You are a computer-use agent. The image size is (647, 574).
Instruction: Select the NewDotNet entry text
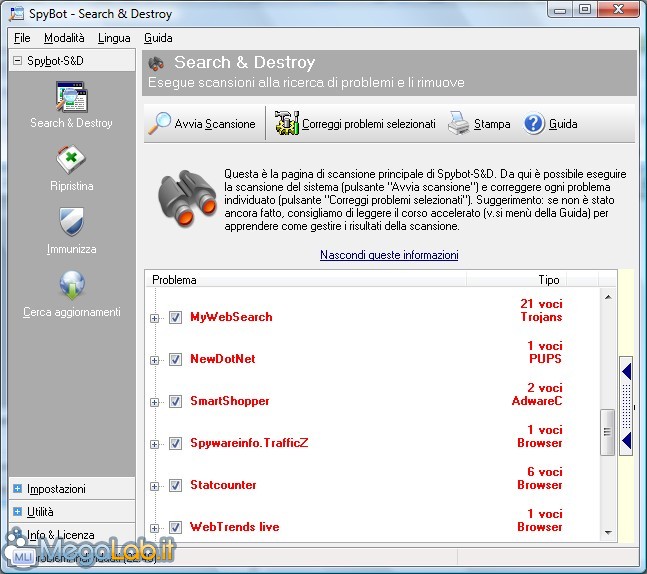tap(223, 359)
